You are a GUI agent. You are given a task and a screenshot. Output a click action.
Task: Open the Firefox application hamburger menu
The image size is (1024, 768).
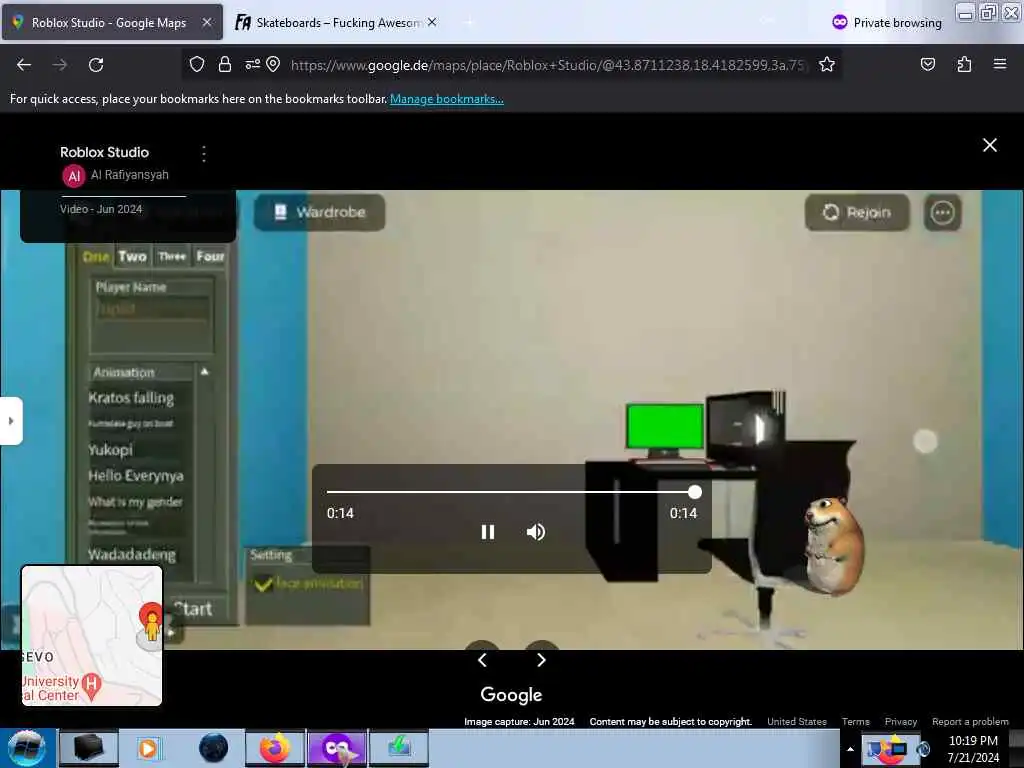coord(1000,64)
